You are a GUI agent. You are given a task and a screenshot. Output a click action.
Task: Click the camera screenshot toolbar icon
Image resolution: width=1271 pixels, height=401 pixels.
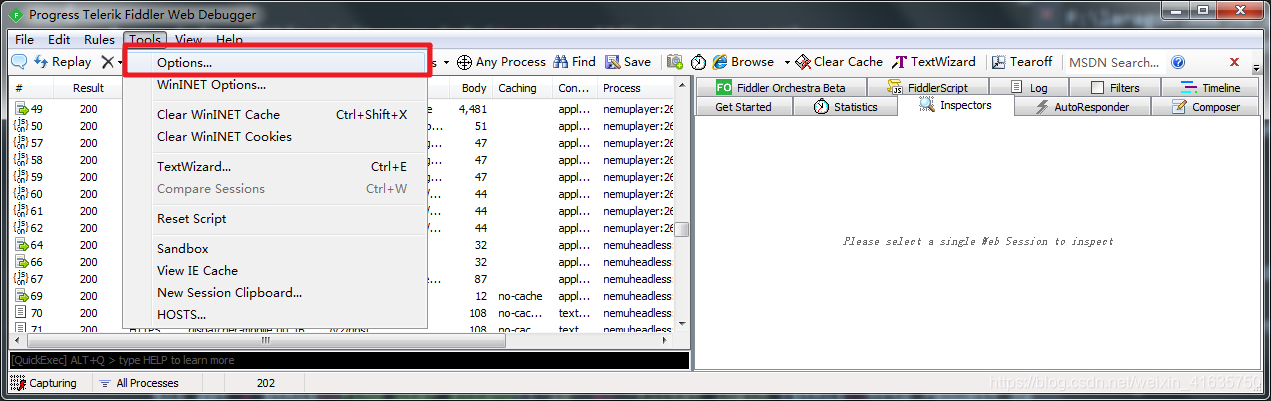(675, 62)
